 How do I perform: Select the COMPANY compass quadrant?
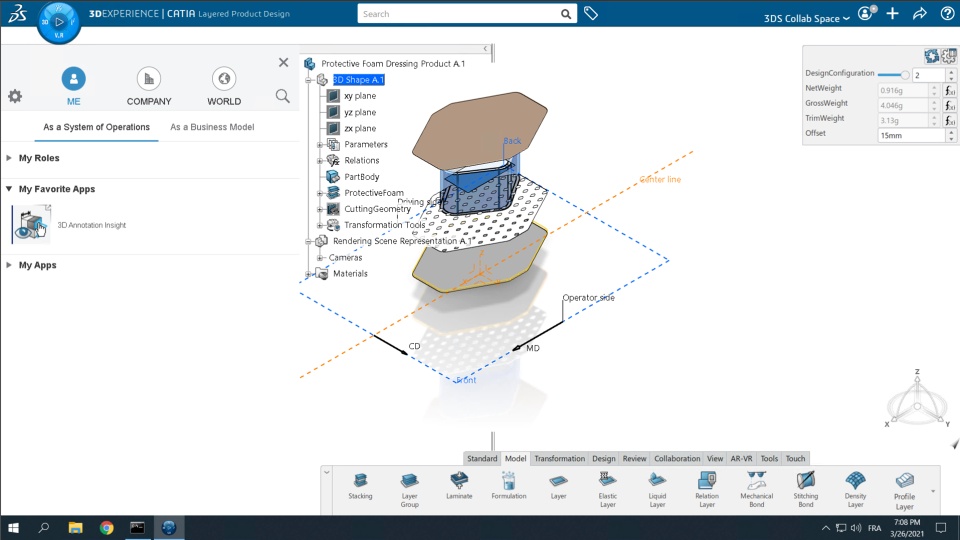pos(149,86)
